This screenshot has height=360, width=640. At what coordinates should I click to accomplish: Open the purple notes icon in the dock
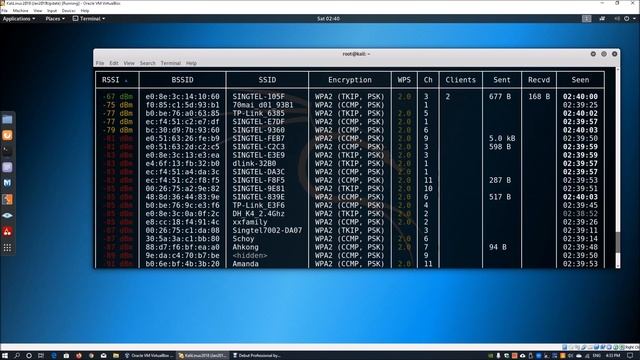(x=7, y=167)
